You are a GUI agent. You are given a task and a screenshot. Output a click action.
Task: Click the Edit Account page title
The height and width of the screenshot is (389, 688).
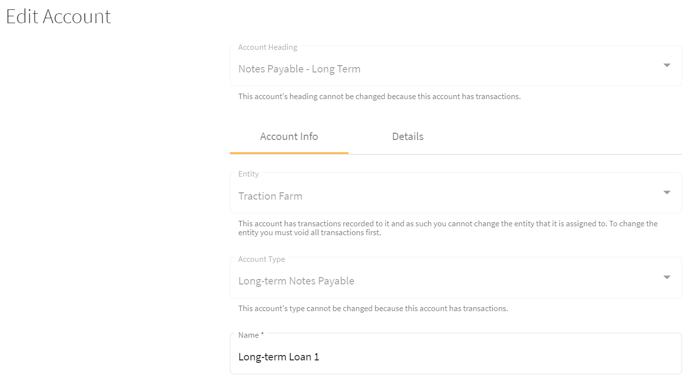[x=58, y=17]
